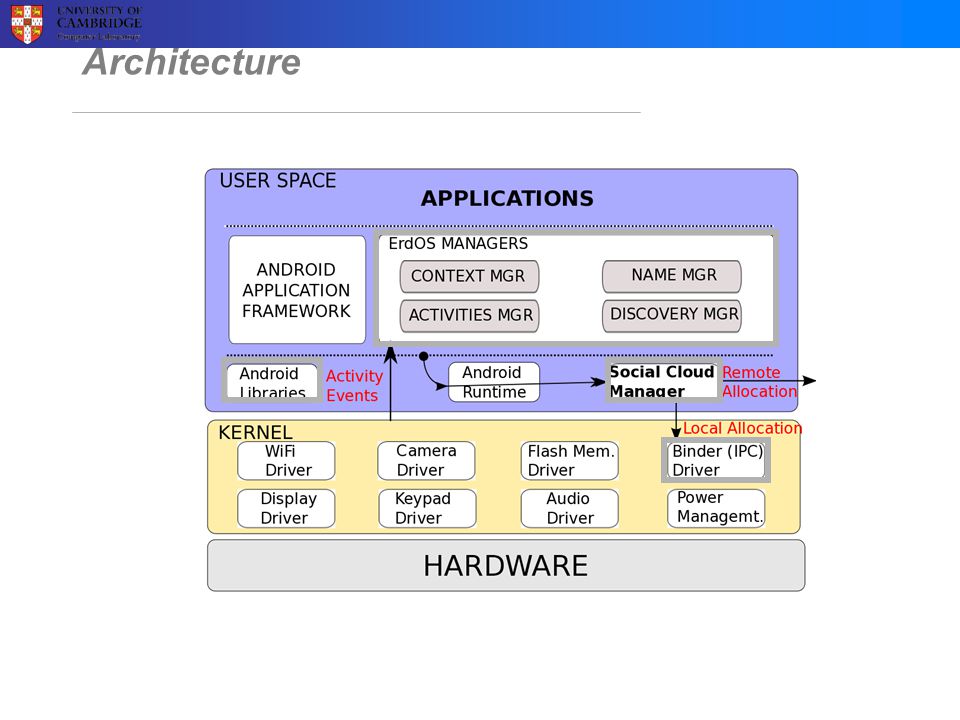Click the University of Cambridge header text
960x720 pixels.
[x=99, y=23]
